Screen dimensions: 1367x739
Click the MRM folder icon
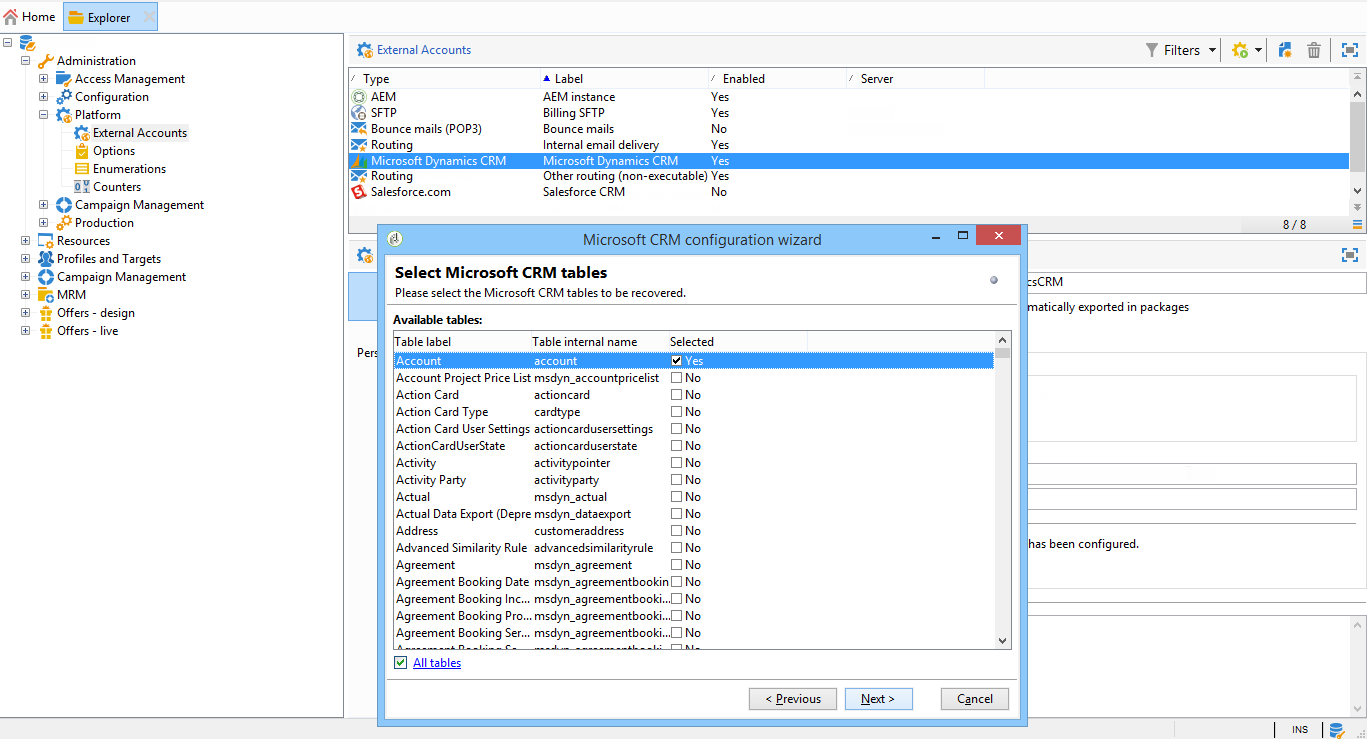(x=45, y=295)
